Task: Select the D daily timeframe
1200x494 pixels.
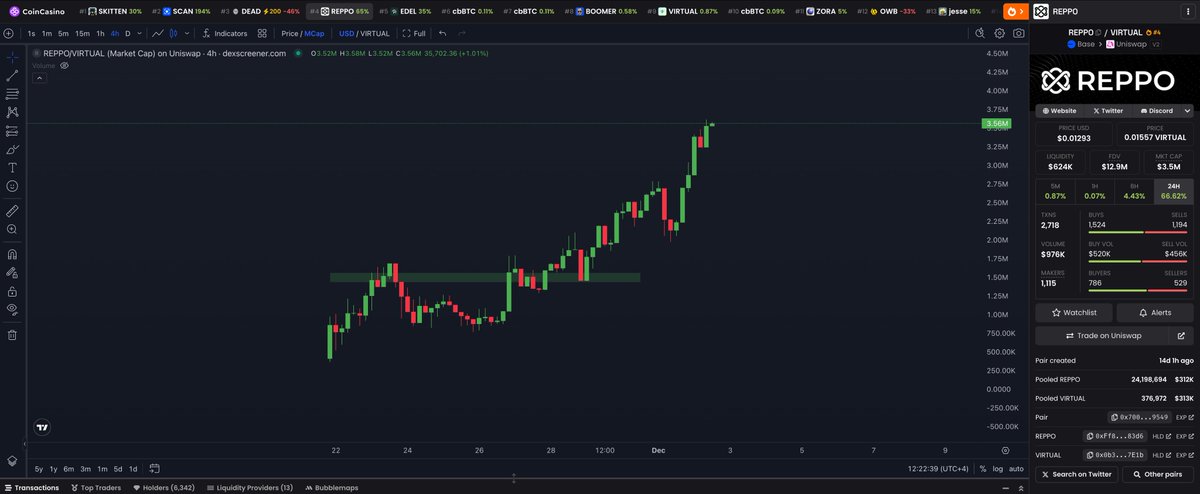Action: pos(127,33)
